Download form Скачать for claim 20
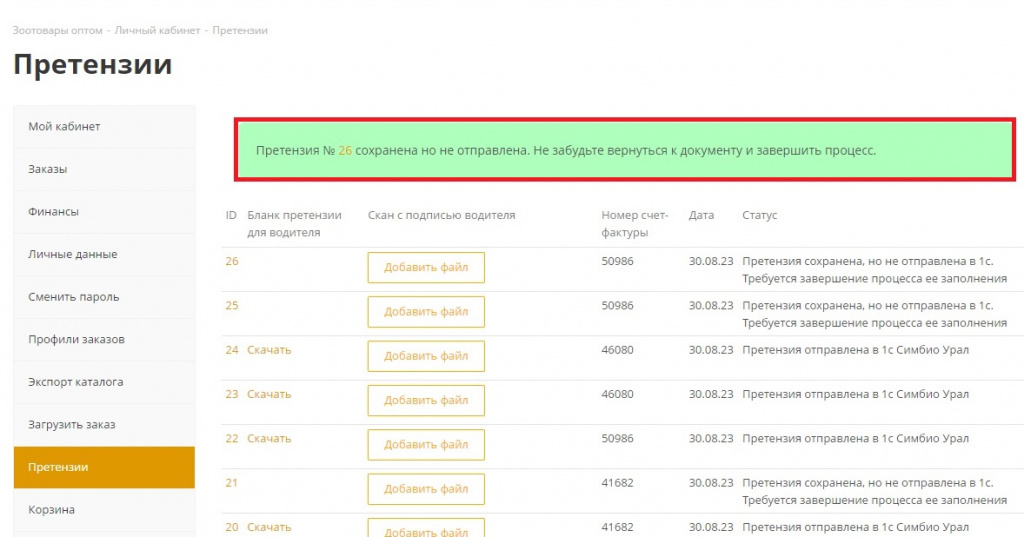Screen dimensions: 1024x537 (269, 527)
